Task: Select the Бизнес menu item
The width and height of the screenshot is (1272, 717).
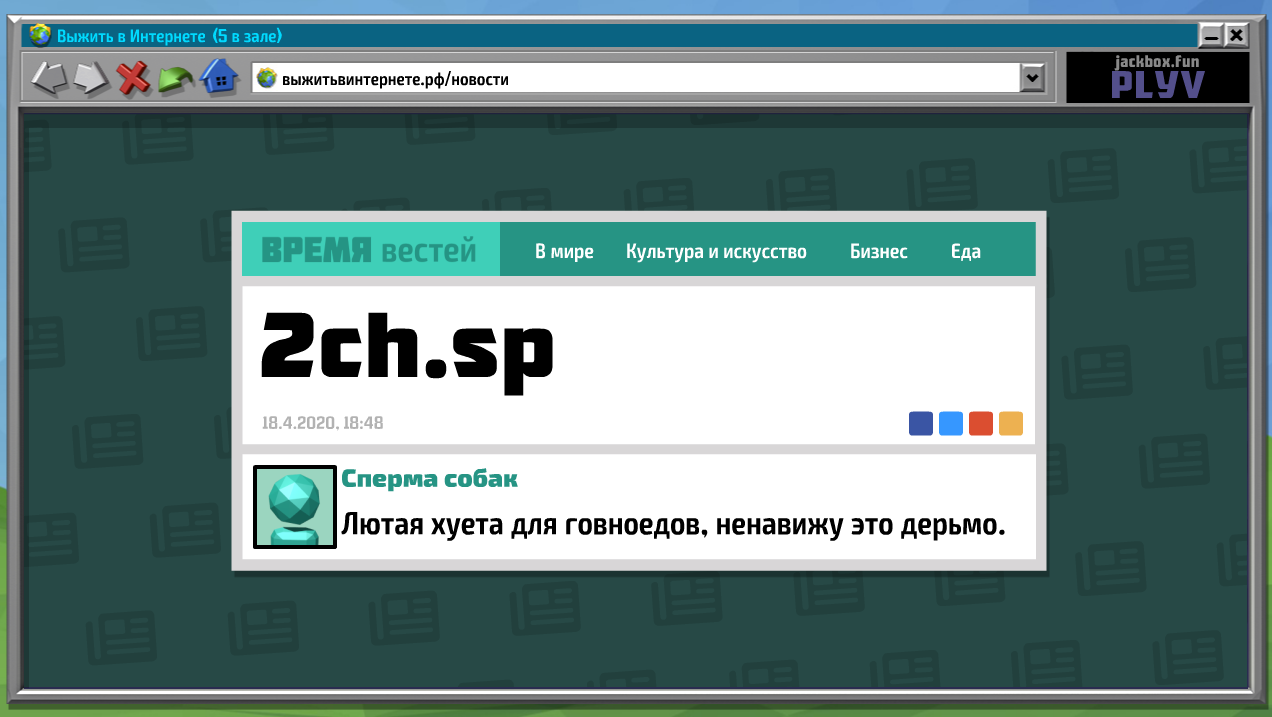Action: 879,251
